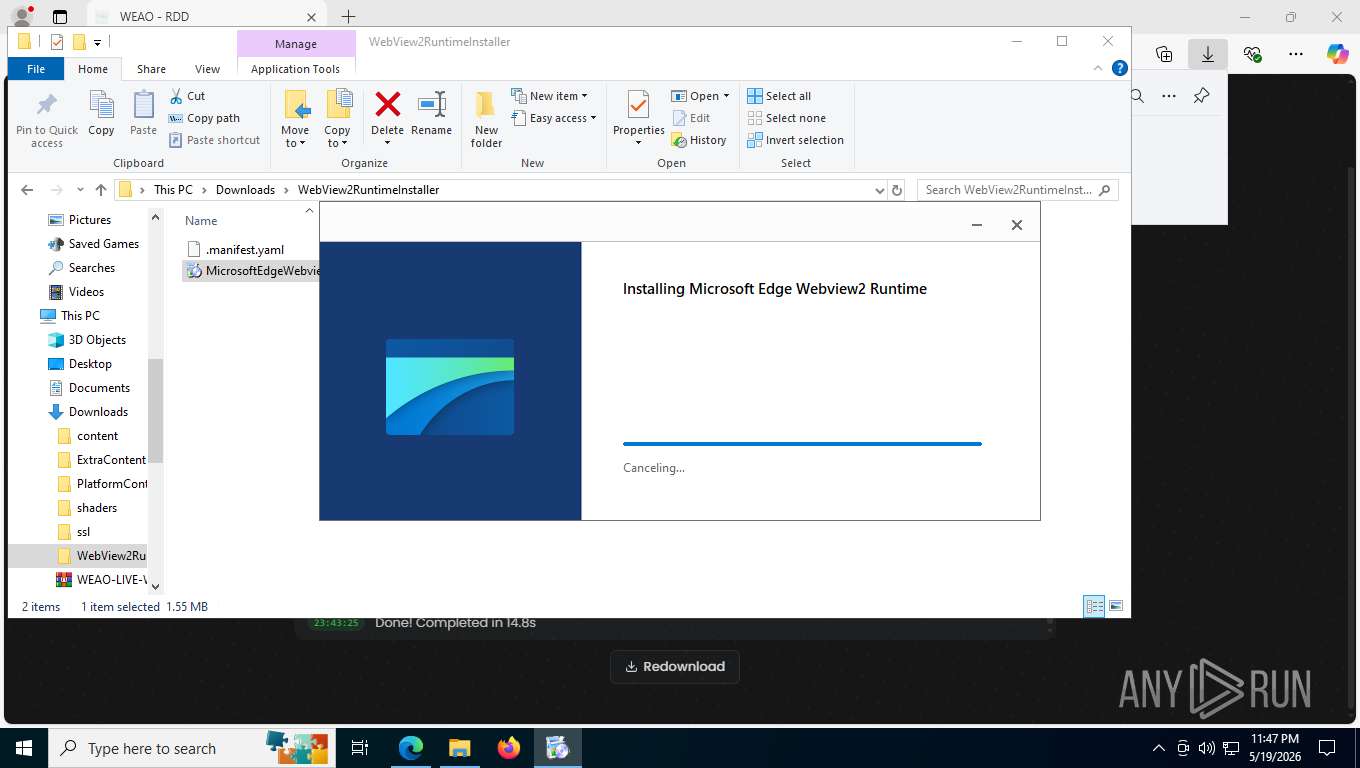Select Documents in navigation pane
The height and width of the screenshot is (768, 1360).
tap(99, 388)
